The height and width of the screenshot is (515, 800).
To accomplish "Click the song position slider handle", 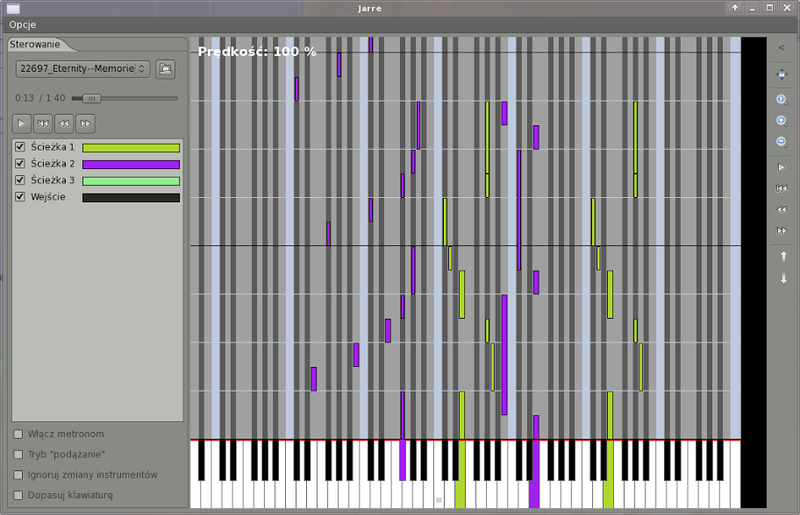I will click(92, 99).
